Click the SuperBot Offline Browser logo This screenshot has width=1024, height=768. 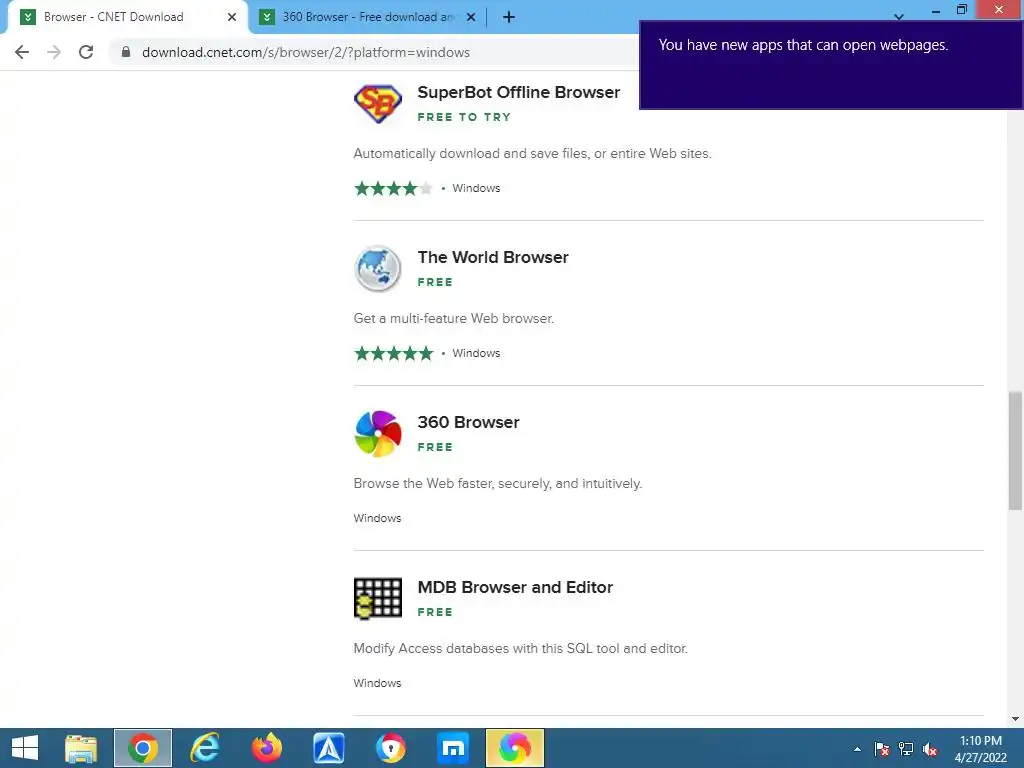coord(377,103)
